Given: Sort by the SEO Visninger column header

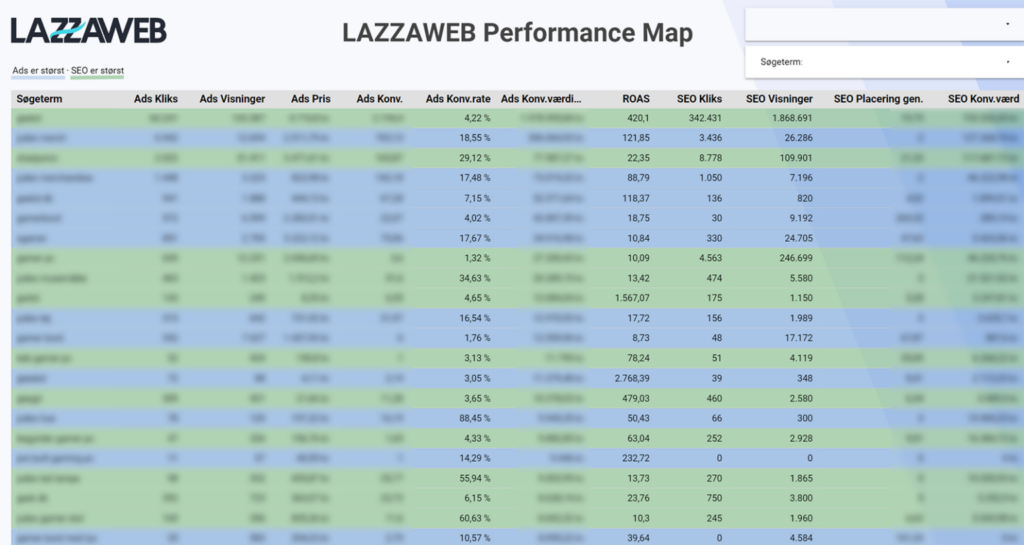Looking at the screenshot, I should [779, 99].
